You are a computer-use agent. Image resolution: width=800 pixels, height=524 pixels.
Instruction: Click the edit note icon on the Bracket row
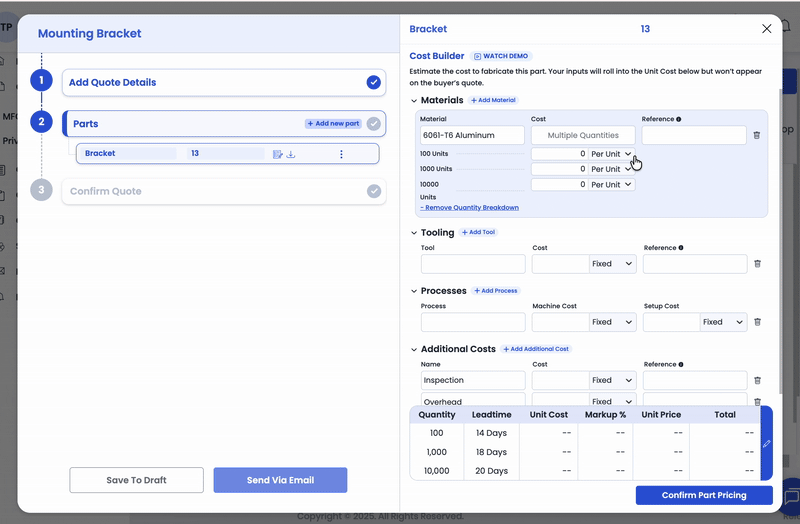tap(278, 154)
